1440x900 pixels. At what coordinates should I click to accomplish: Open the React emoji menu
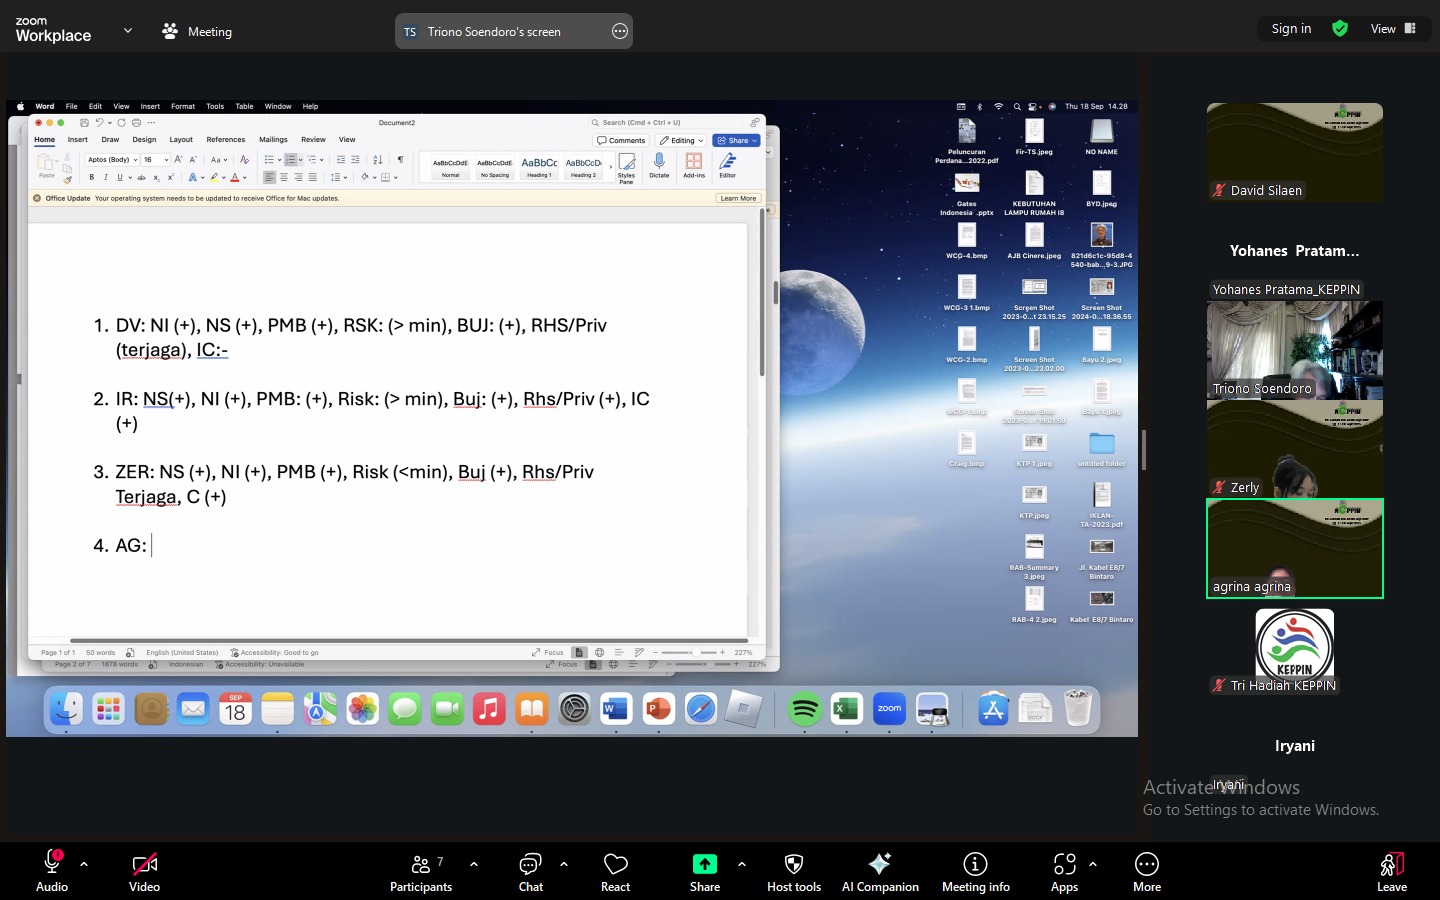tap(615, 872)
